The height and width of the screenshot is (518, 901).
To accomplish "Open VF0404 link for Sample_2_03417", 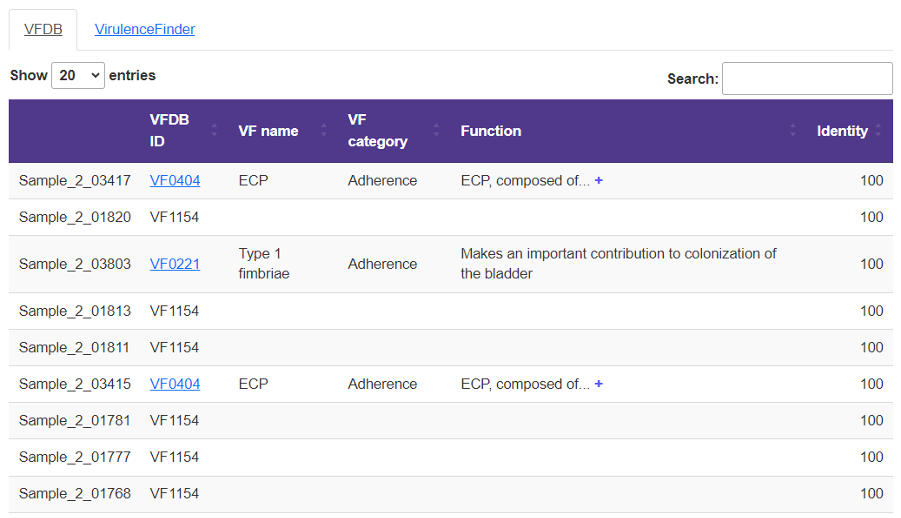I will (175, 181).
